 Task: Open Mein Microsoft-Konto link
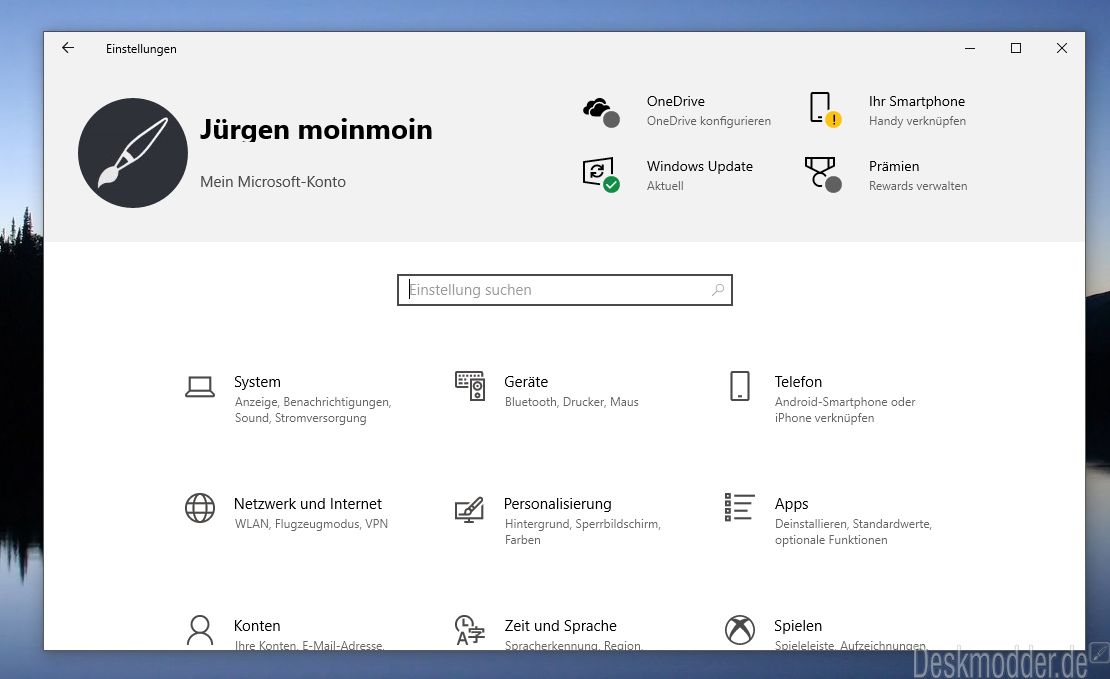(x=273, y=182)
